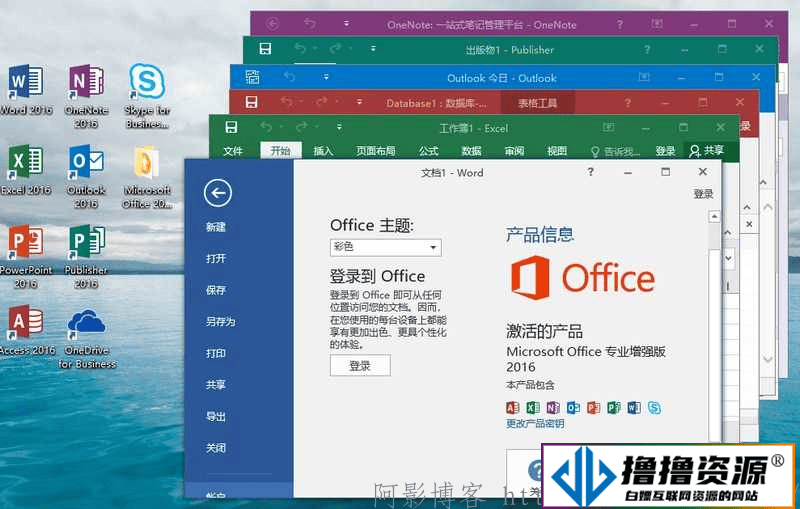
Task: Click the undo arrow in the Outlook window
Action: coord(290,77)
